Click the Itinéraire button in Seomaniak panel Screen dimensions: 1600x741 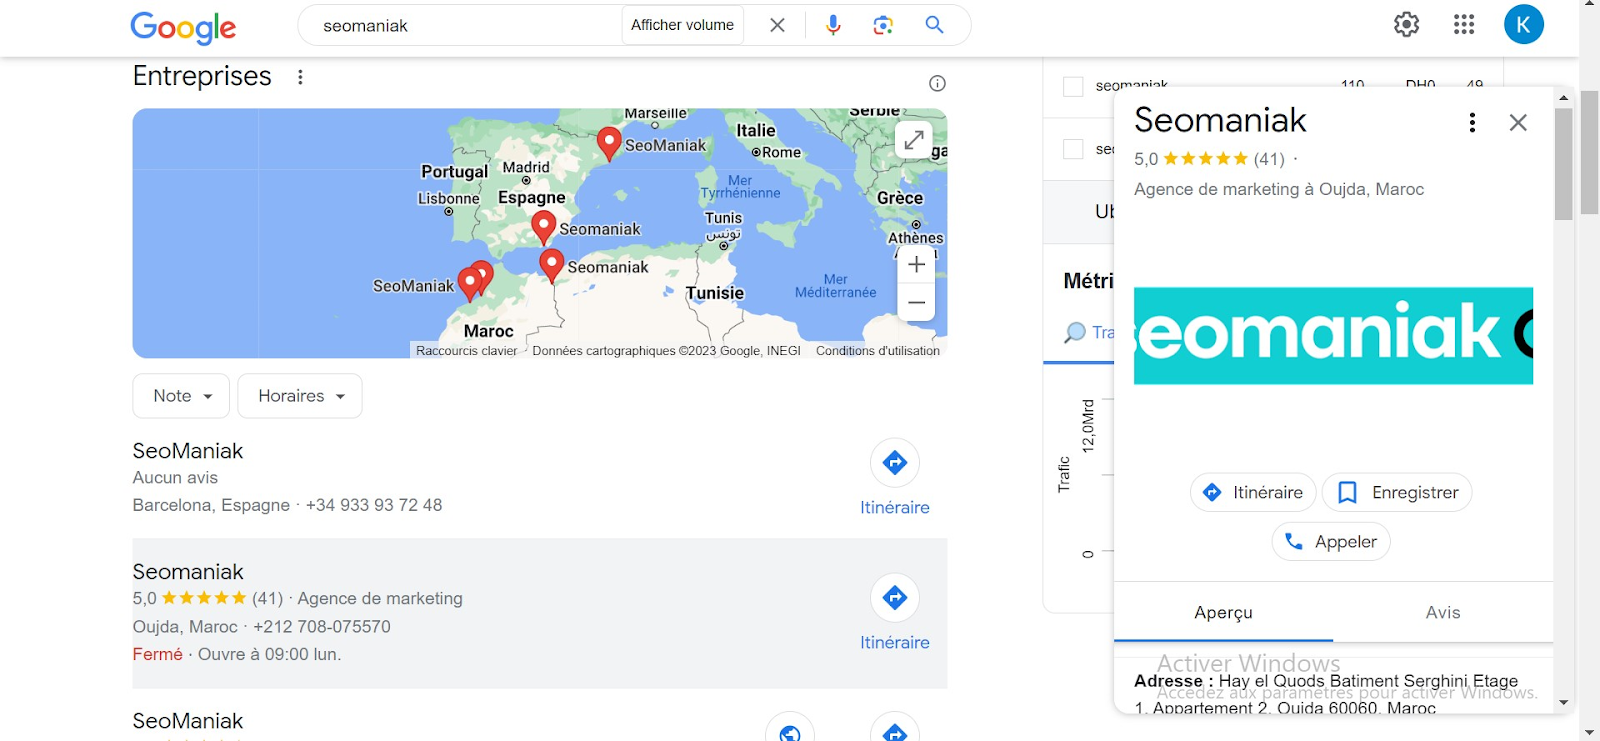tap(1253, 492)
